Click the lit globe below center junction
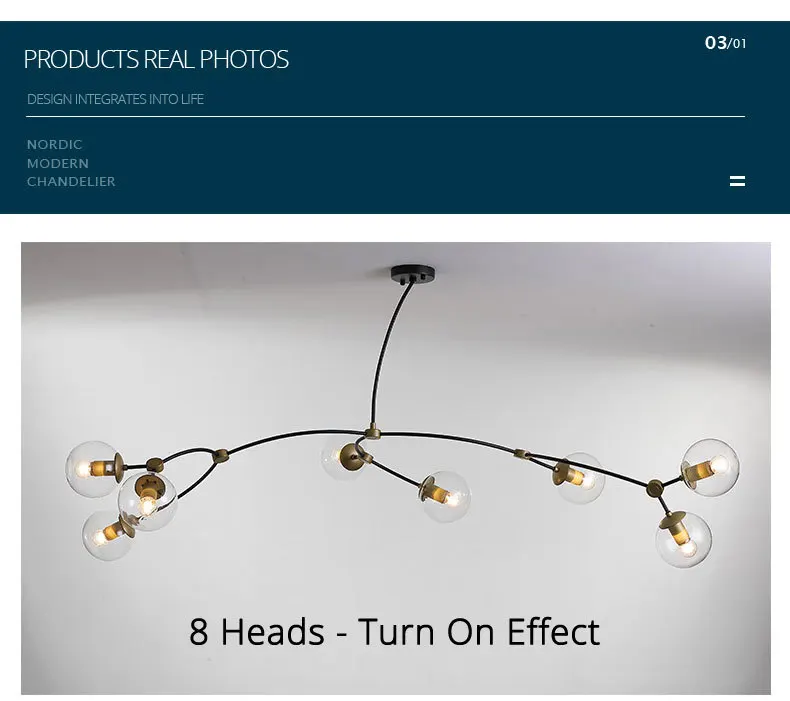Screen dimensions: 790x701 pos(445,496)
